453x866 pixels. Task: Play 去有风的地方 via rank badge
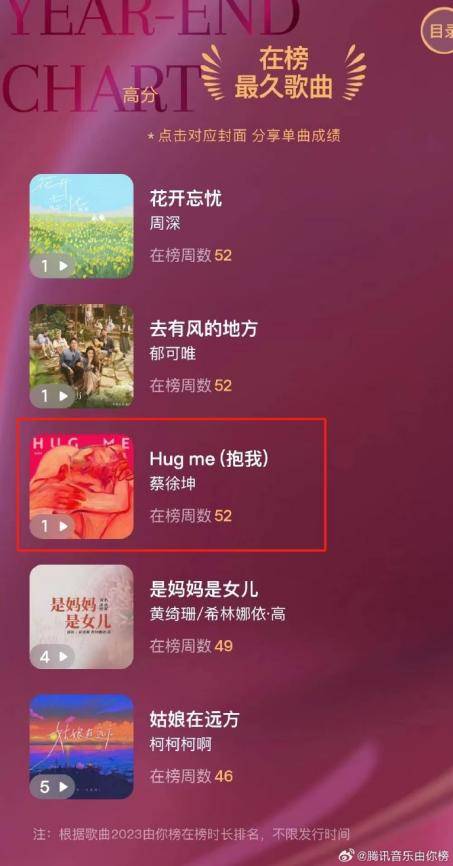tap(52, 396)
